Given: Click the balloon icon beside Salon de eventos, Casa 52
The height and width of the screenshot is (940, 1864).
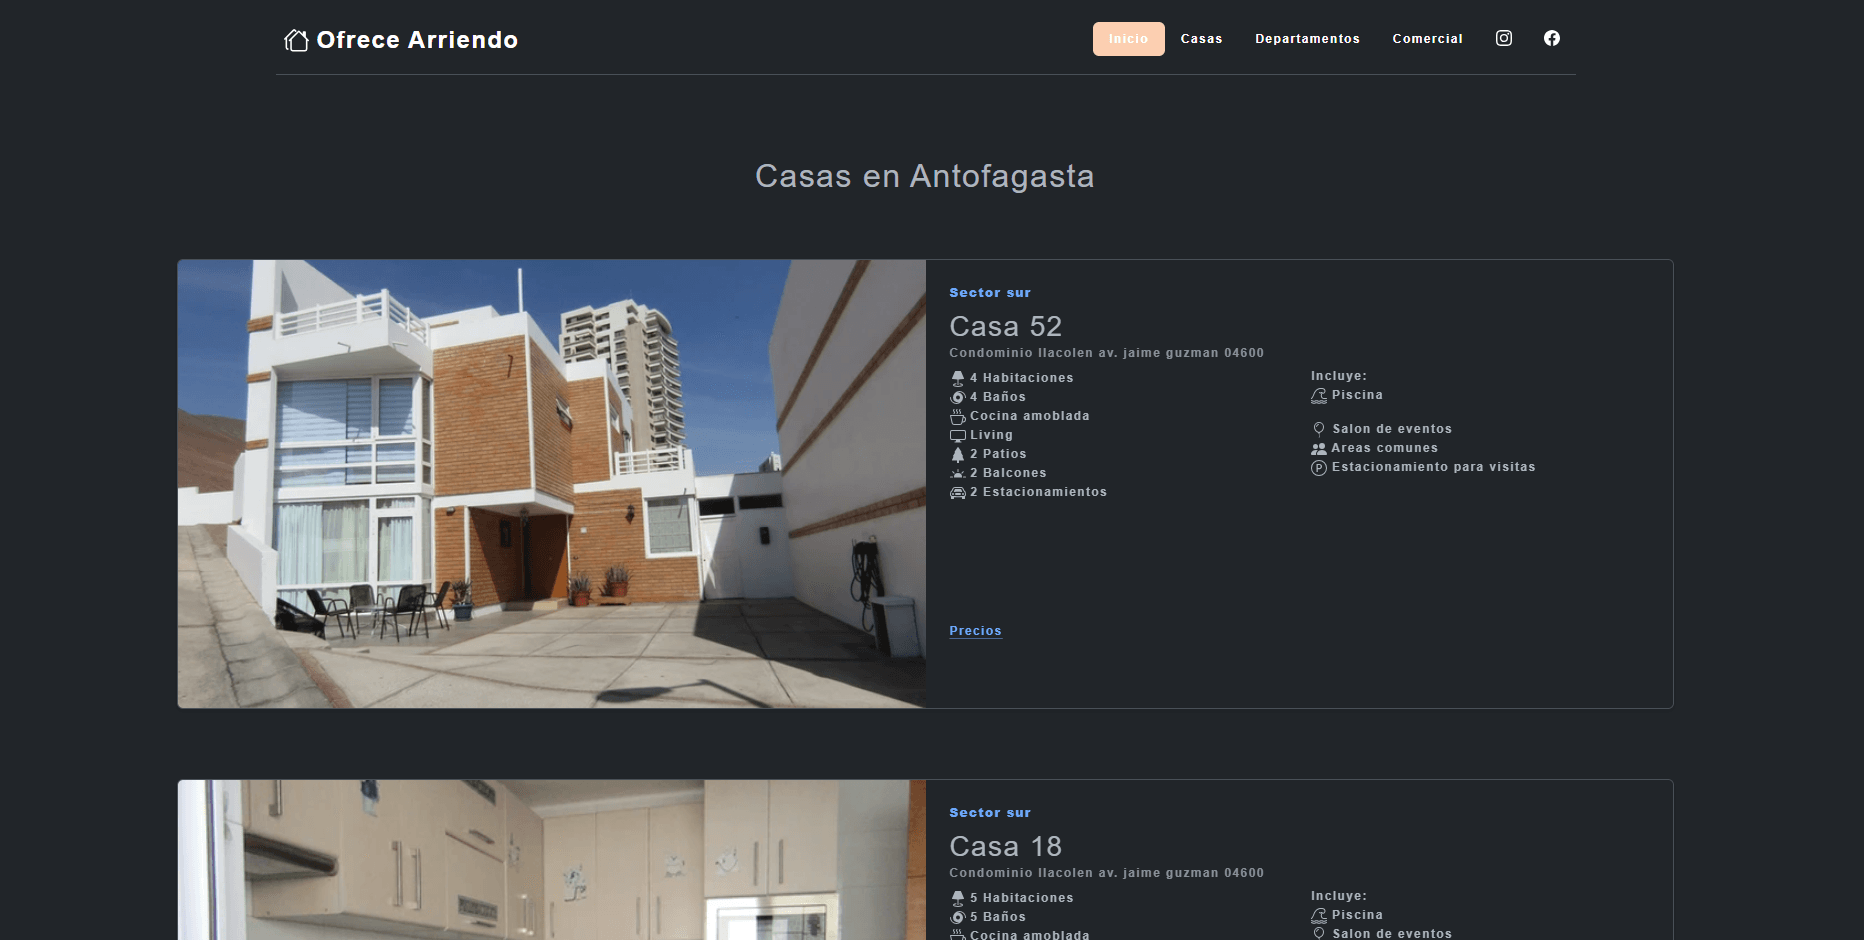Looking at the screenshot, I should click(1319, 429).
